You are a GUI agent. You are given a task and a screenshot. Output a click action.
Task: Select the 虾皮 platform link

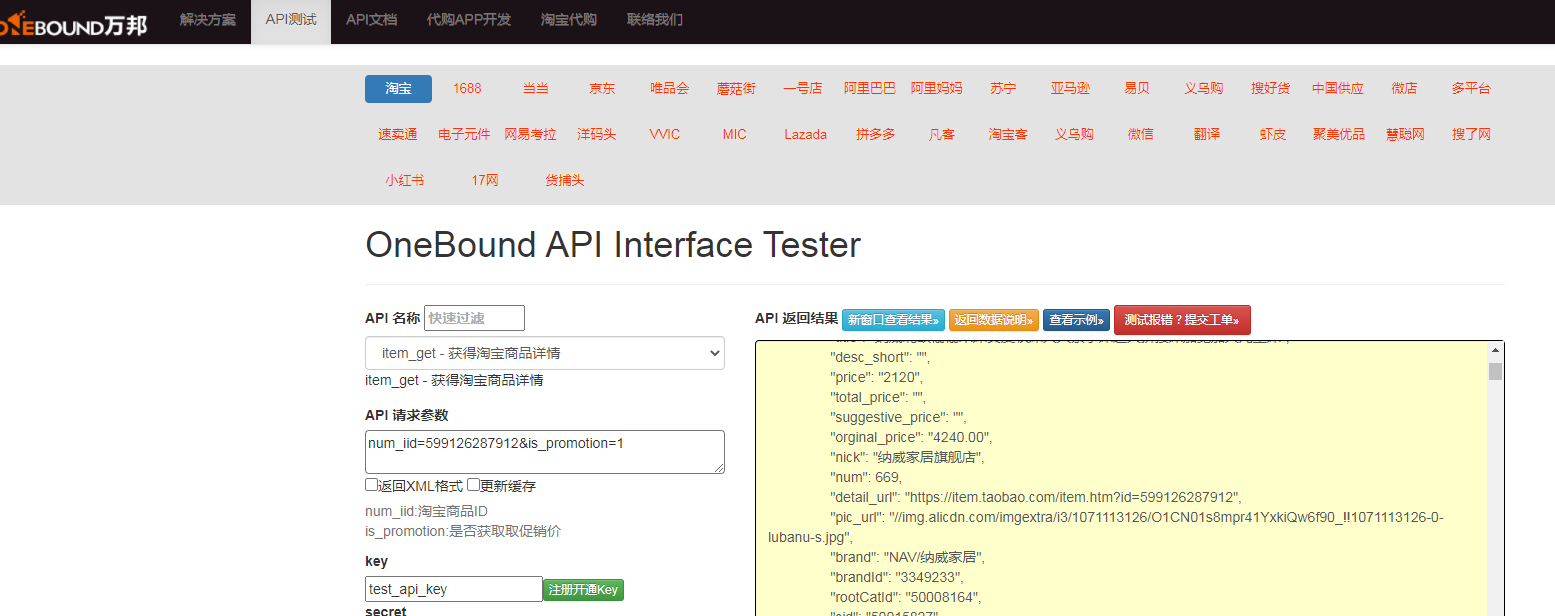(x=1273, y=134)
